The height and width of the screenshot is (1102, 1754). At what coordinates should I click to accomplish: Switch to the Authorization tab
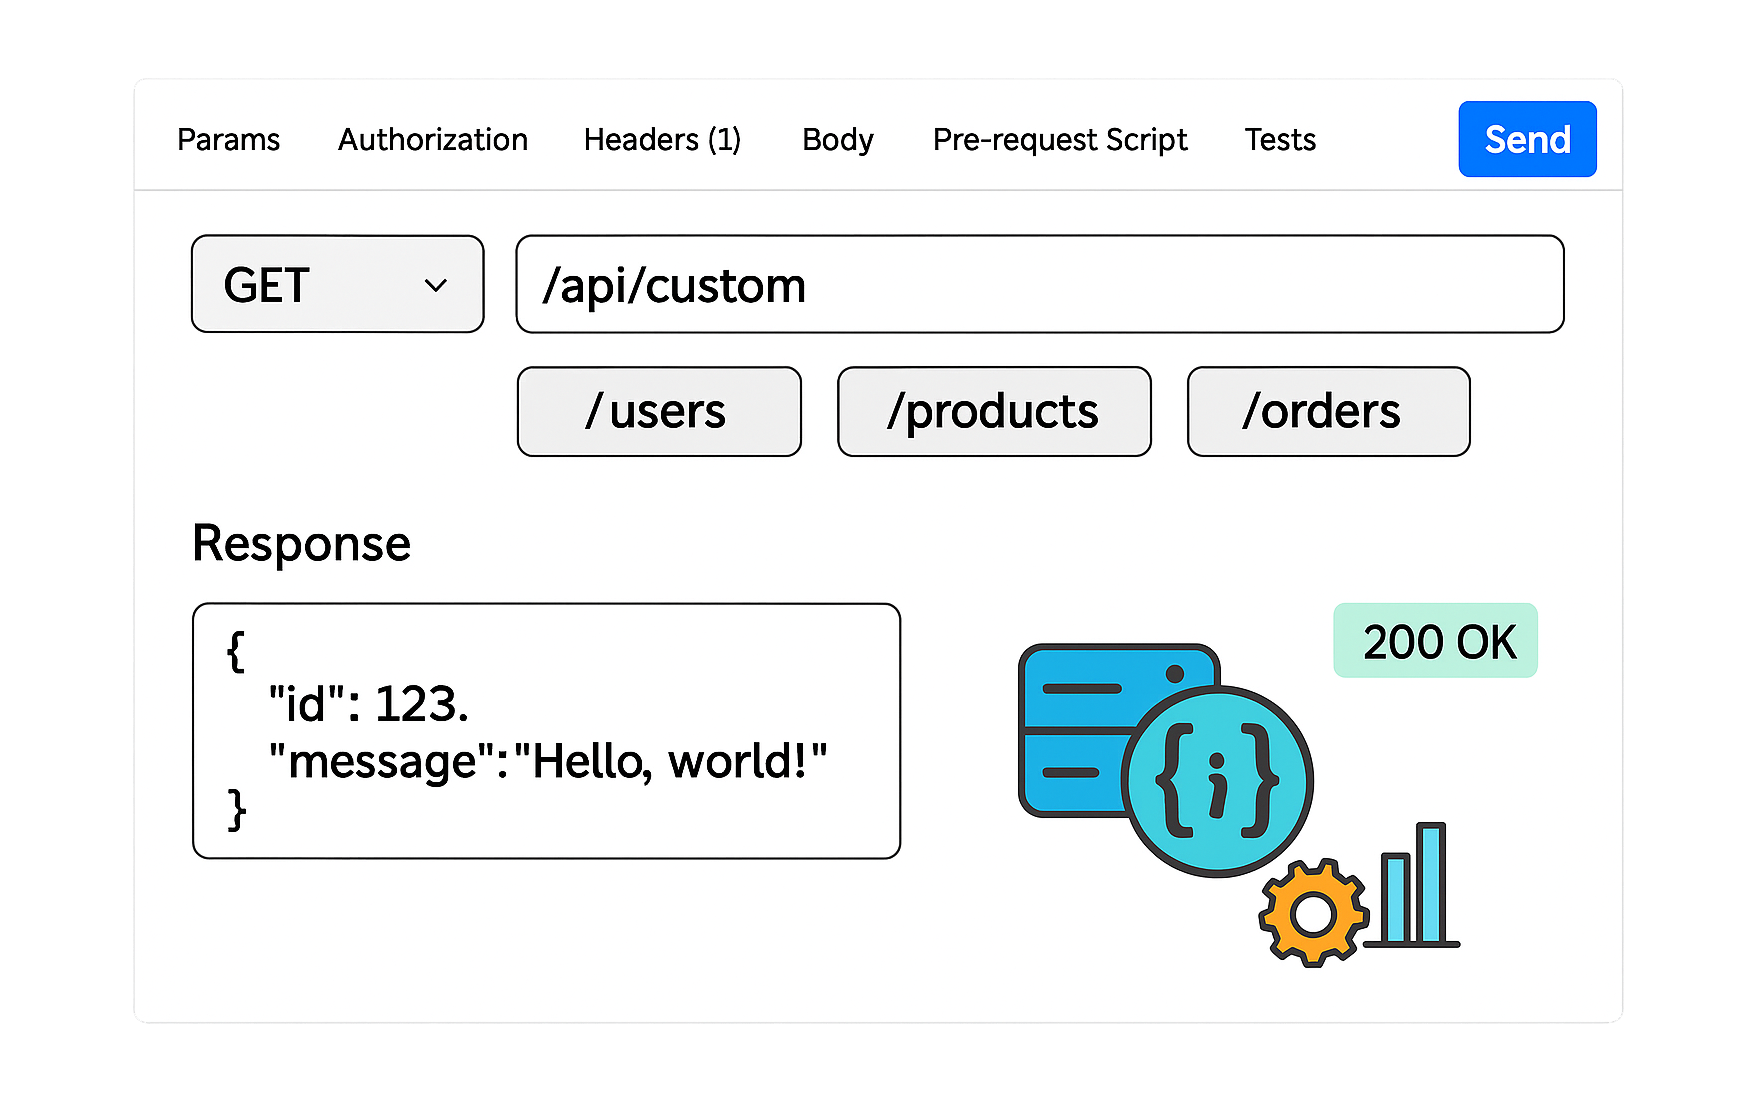[x=432, y=139]
